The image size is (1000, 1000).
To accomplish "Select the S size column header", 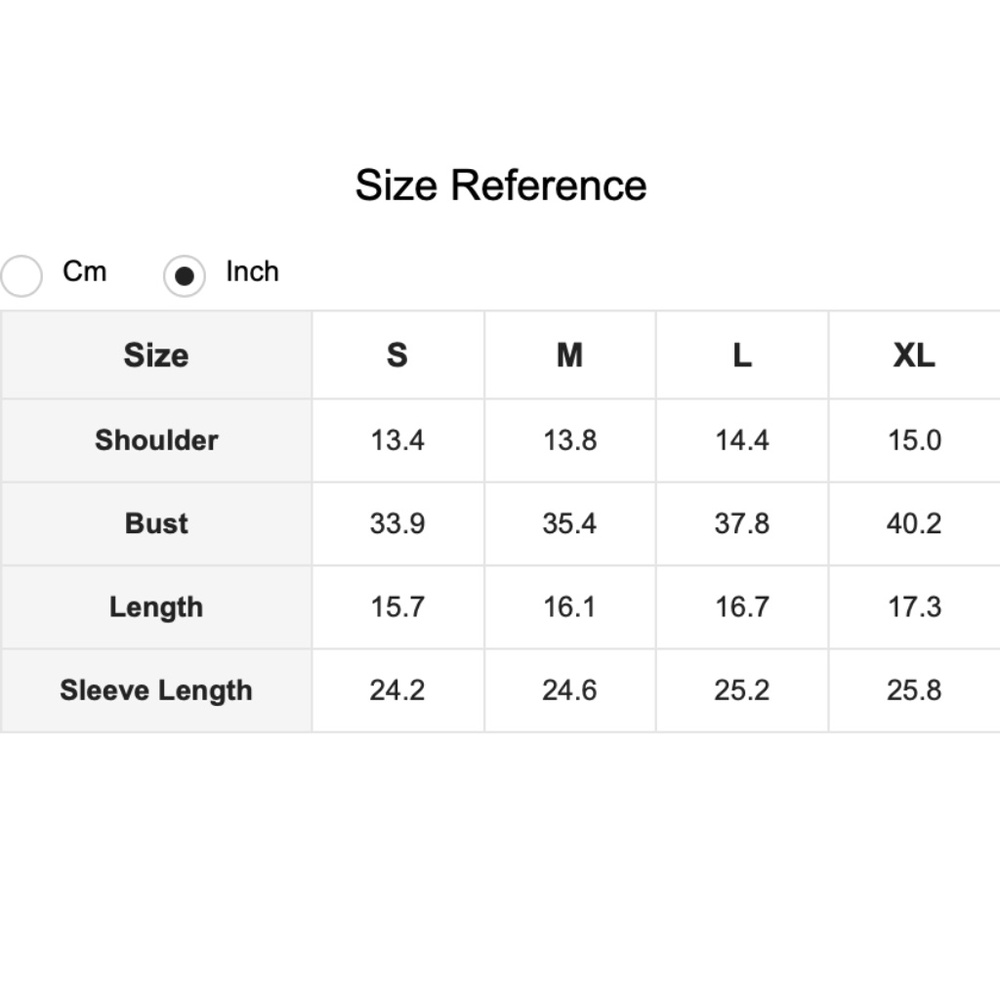I will coord(397,355).
